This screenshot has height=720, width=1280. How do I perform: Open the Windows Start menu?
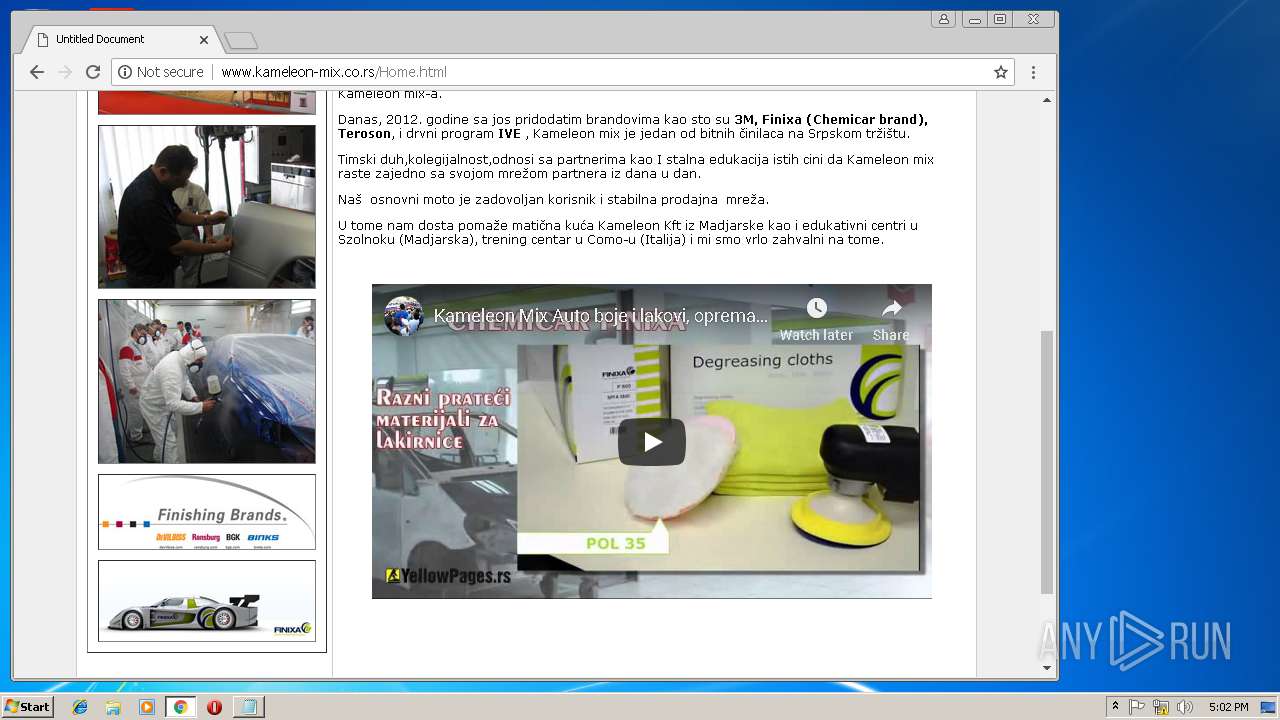pos(27,707)
